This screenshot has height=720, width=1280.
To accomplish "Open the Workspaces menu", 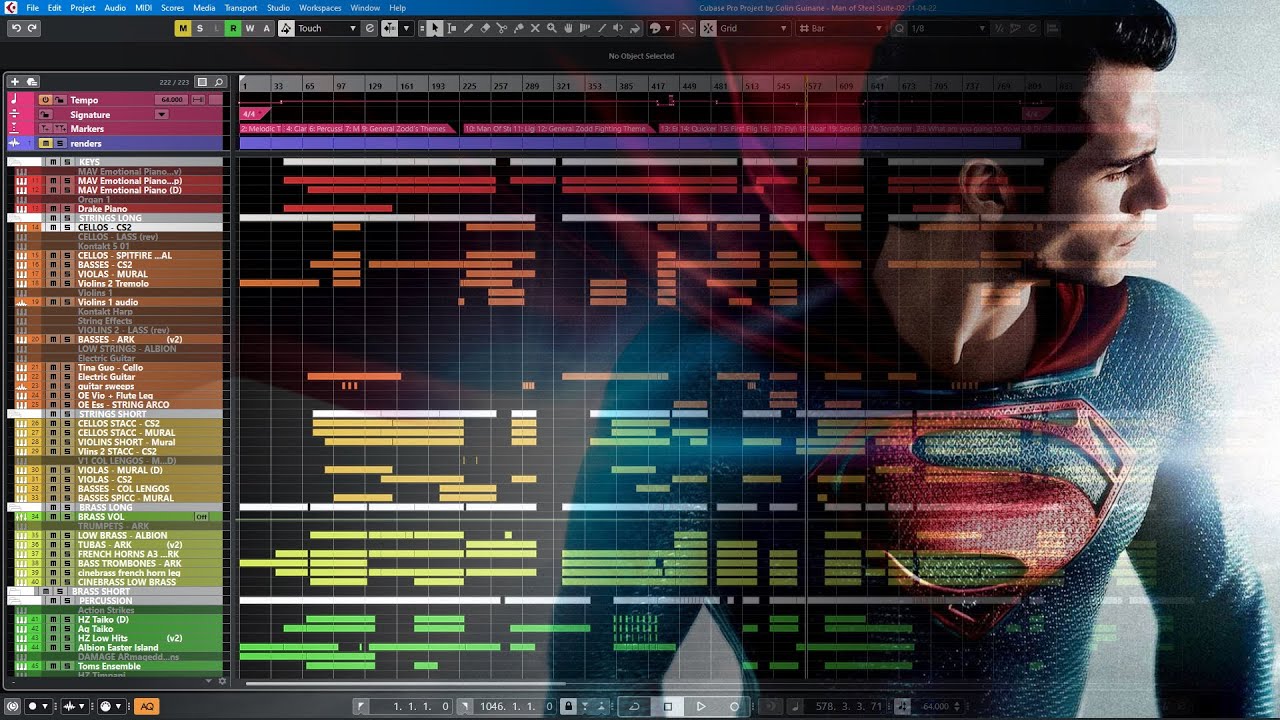I will 320,8.
